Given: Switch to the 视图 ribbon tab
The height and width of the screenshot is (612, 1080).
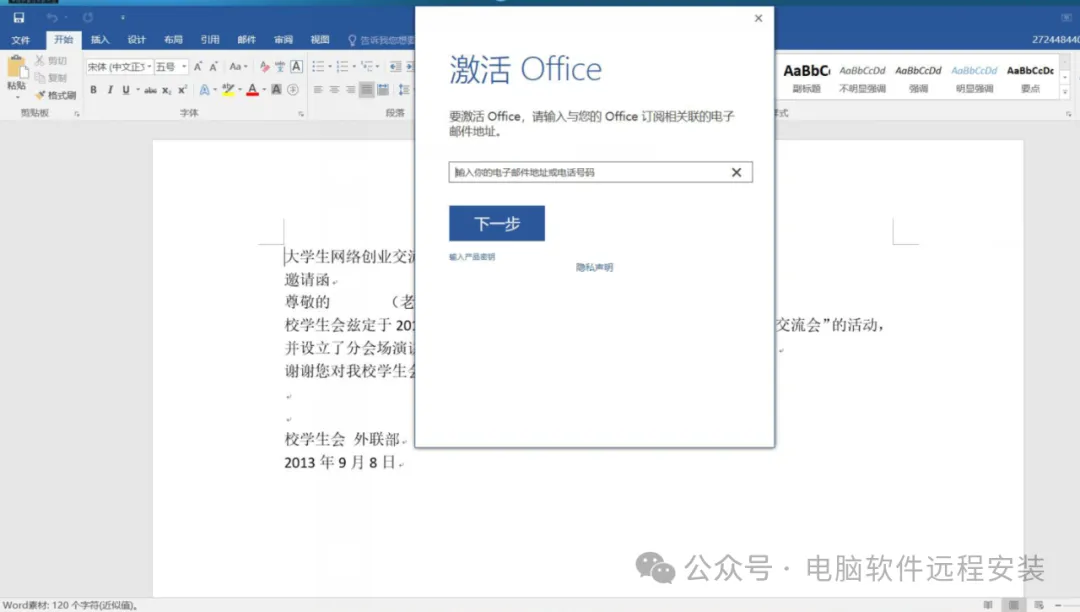Looking at the screenshot, I should (x=320, y=40).
